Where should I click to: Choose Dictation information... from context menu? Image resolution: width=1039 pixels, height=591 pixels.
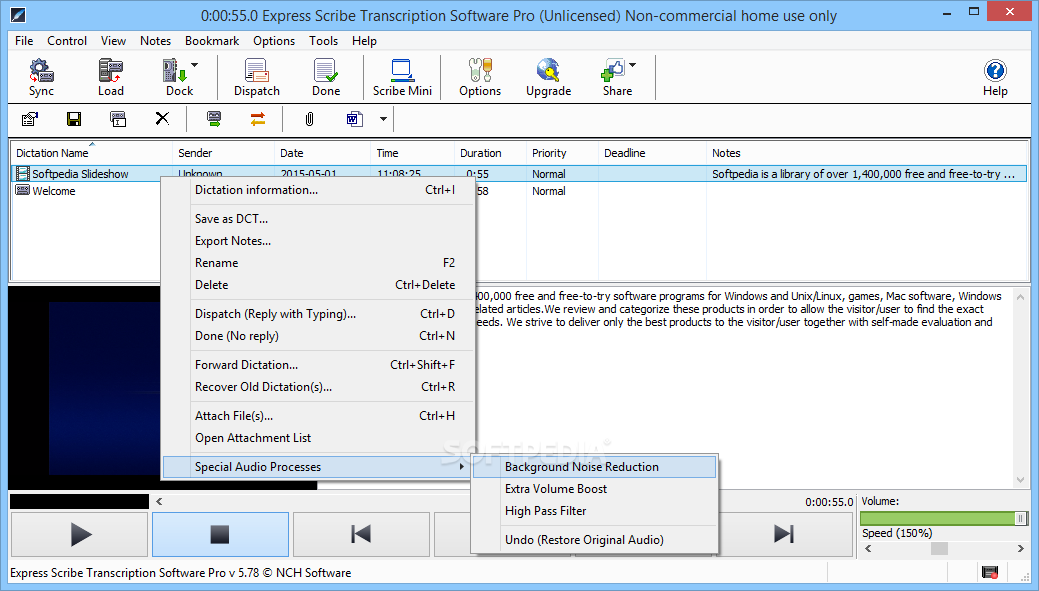[x=319, y=189]
